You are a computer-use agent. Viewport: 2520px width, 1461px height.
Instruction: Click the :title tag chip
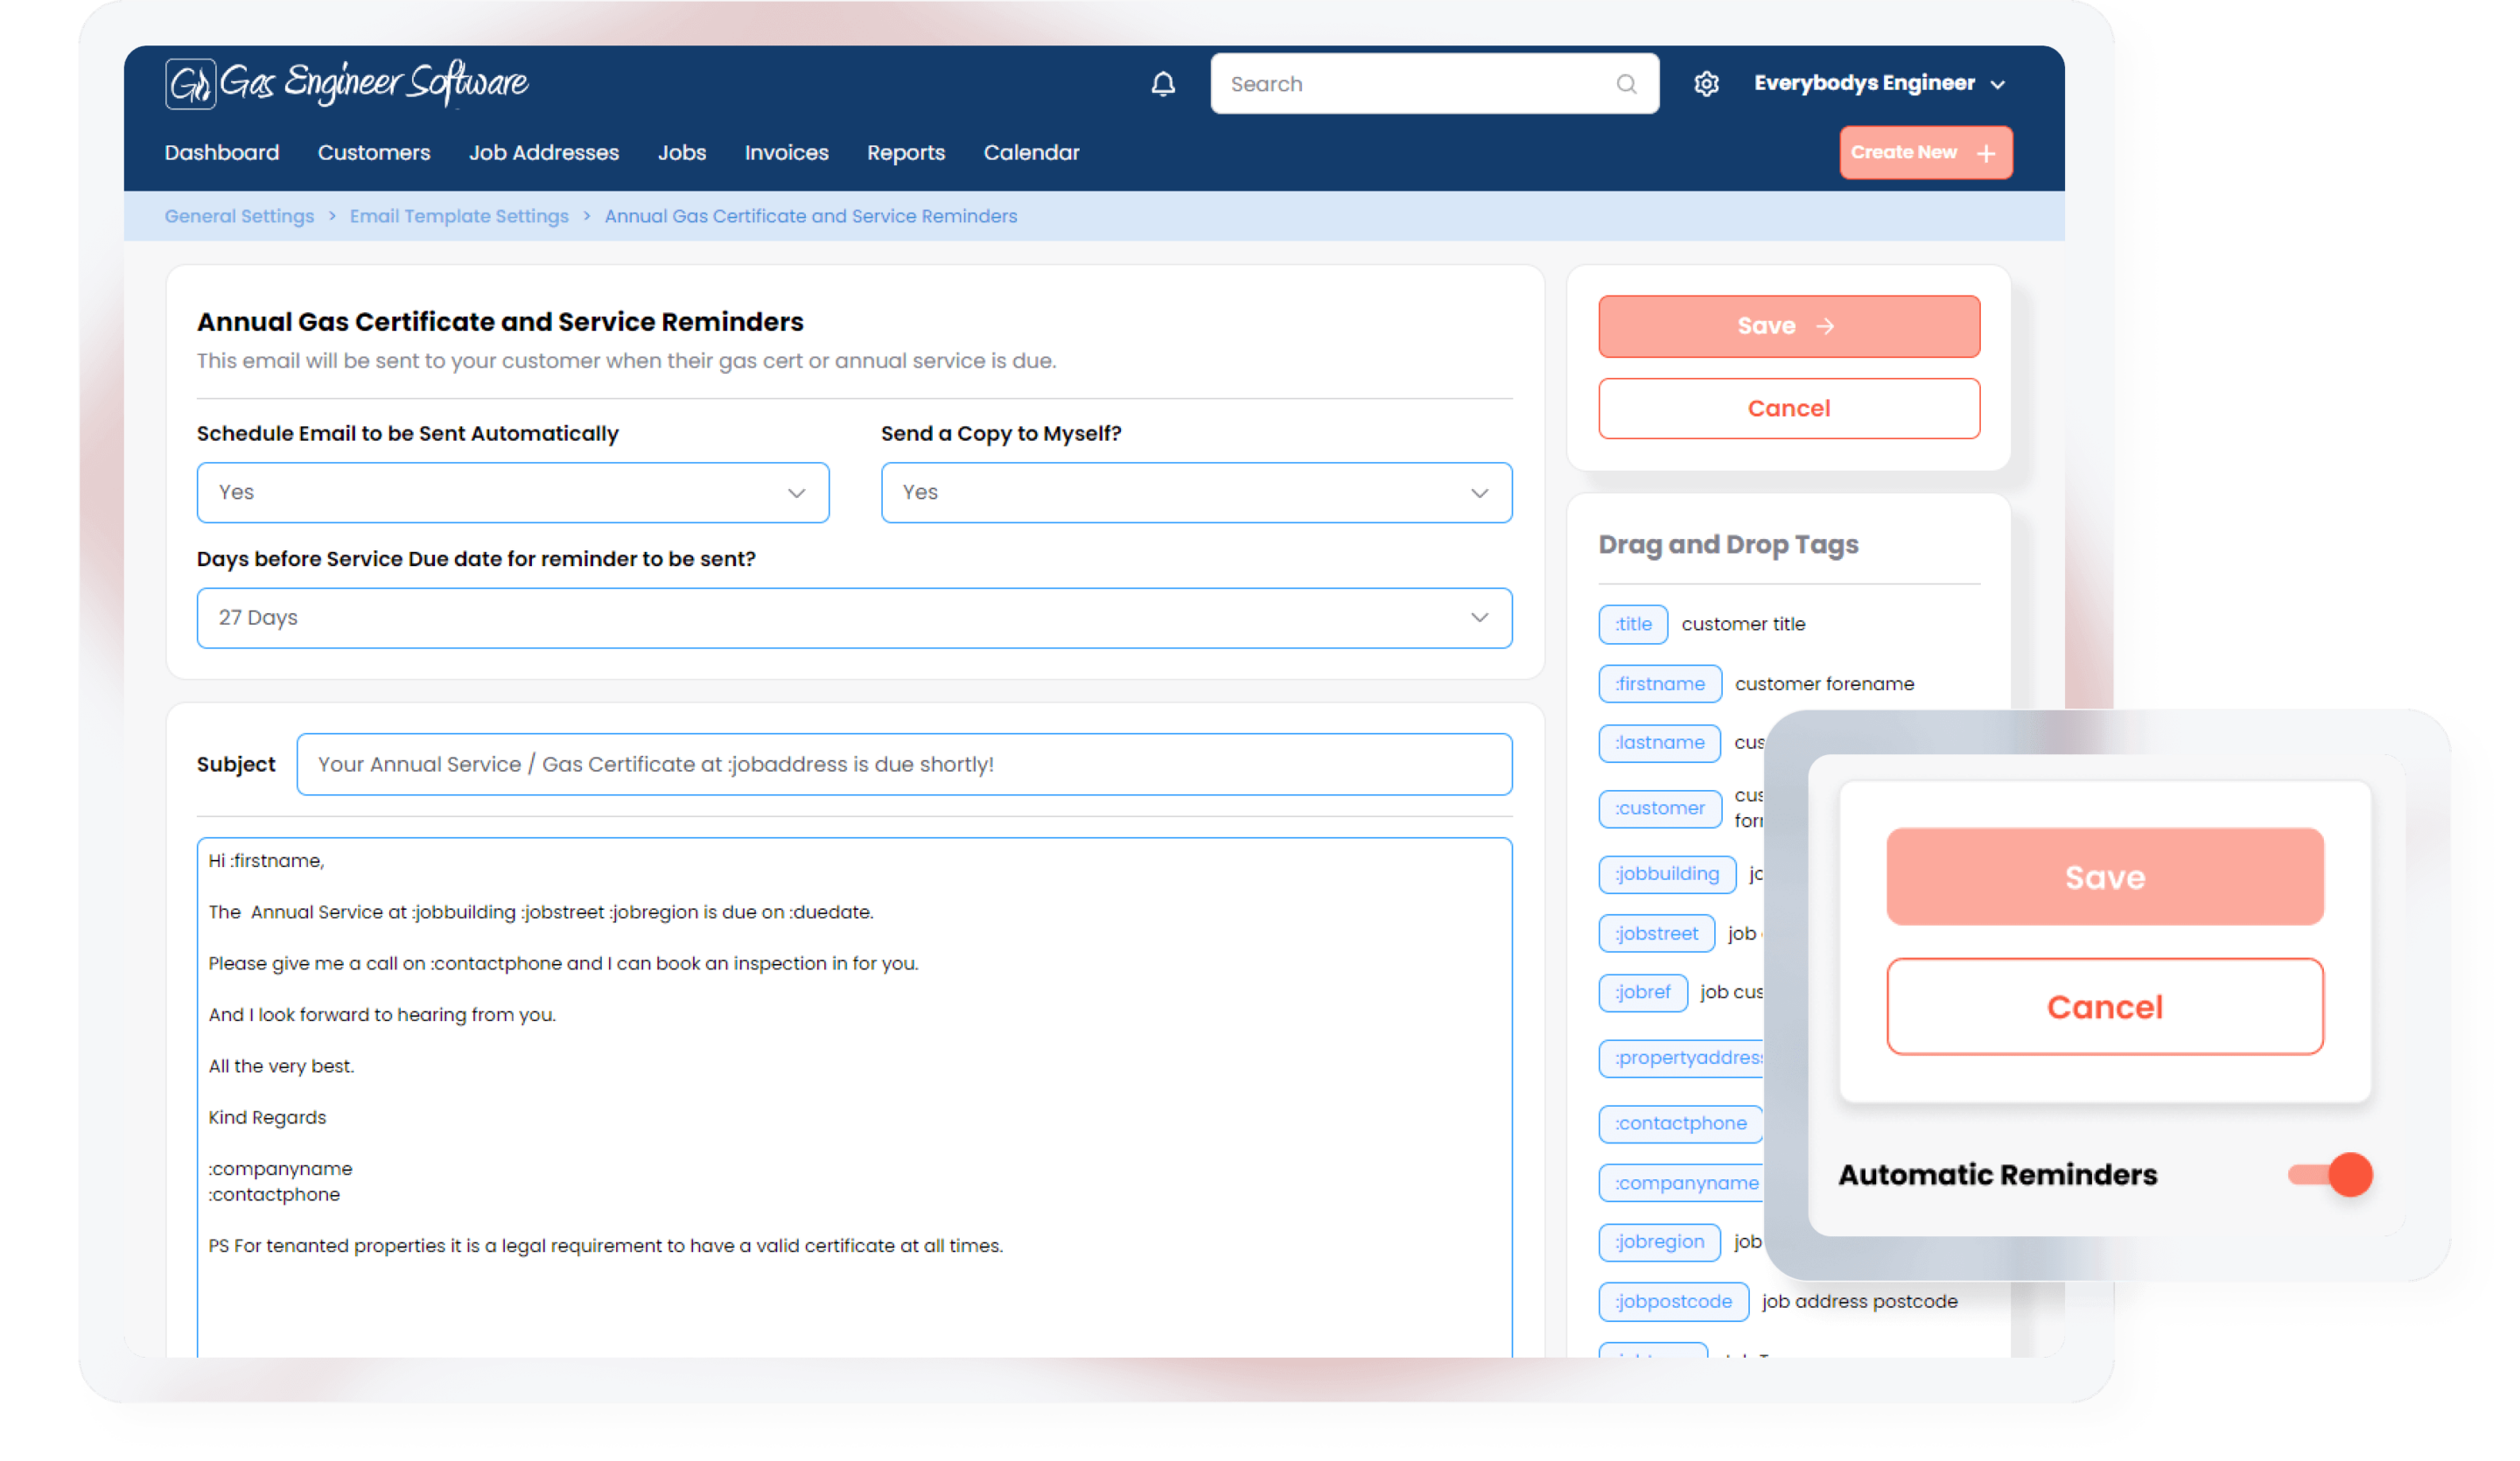coord(1632,624)
